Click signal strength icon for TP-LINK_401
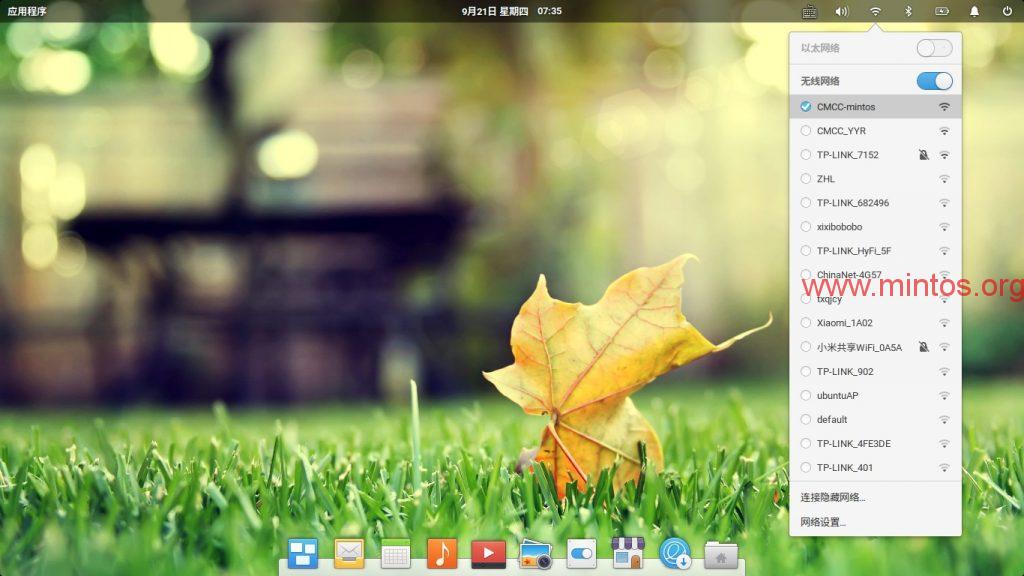 944,468
